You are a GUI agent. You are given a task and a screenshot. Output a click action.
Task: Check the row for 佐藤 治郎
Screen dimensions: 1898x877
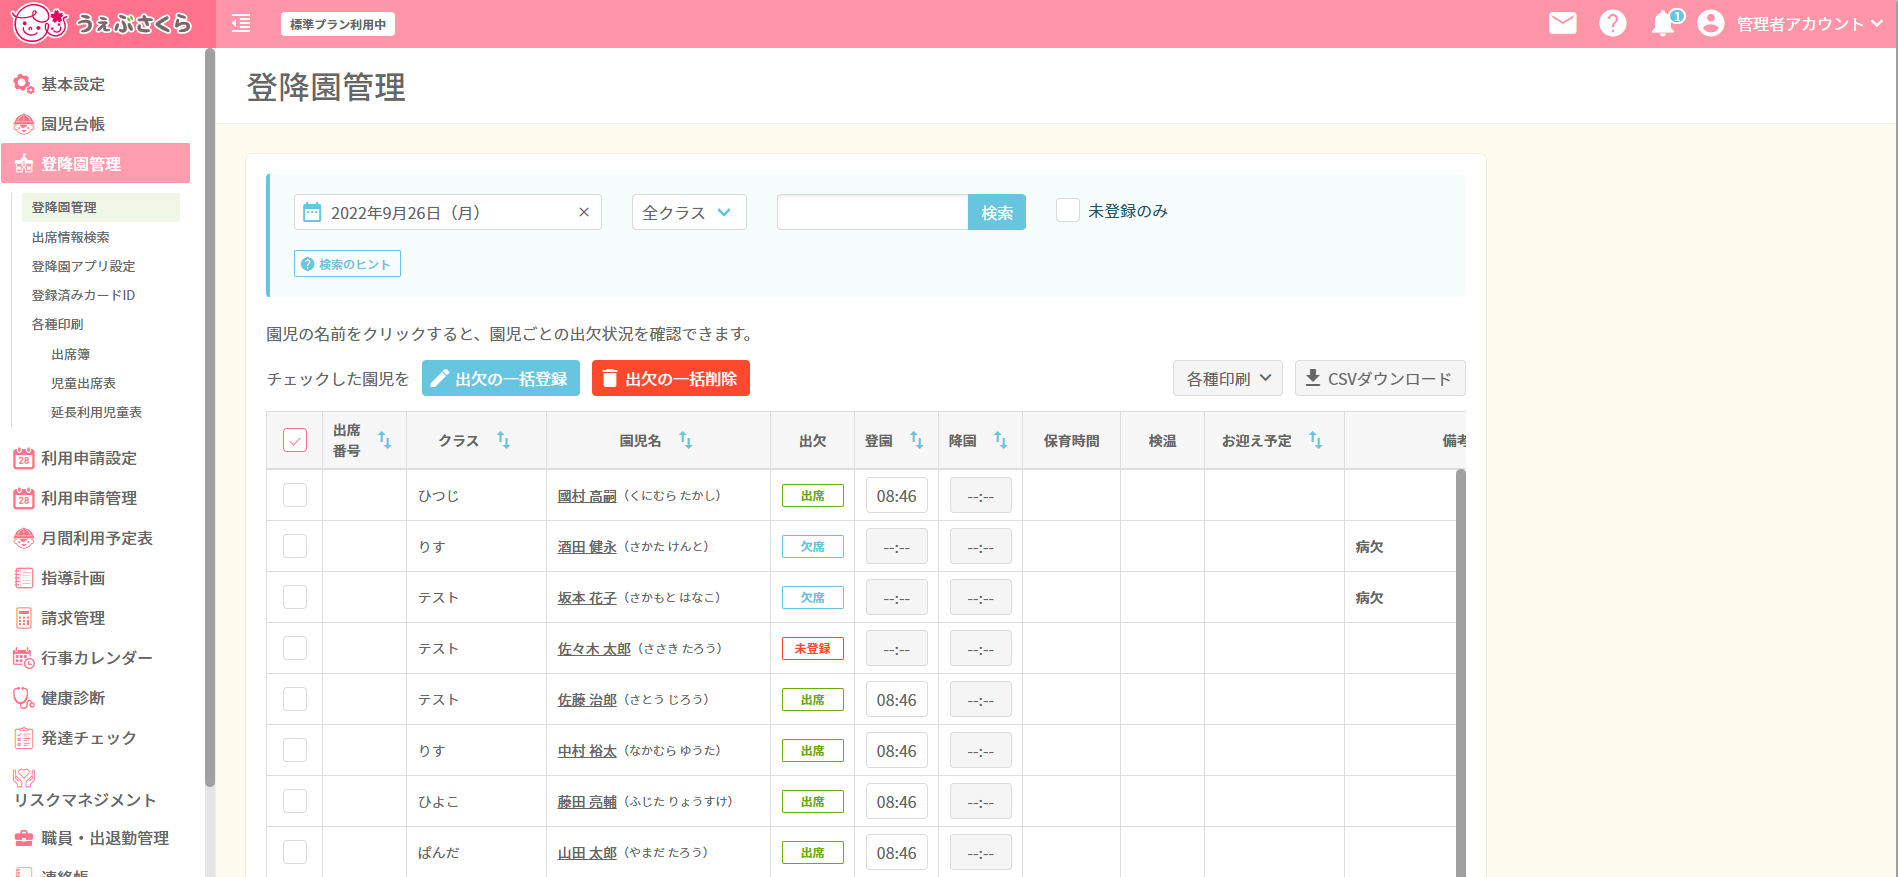tap(295, 699)
